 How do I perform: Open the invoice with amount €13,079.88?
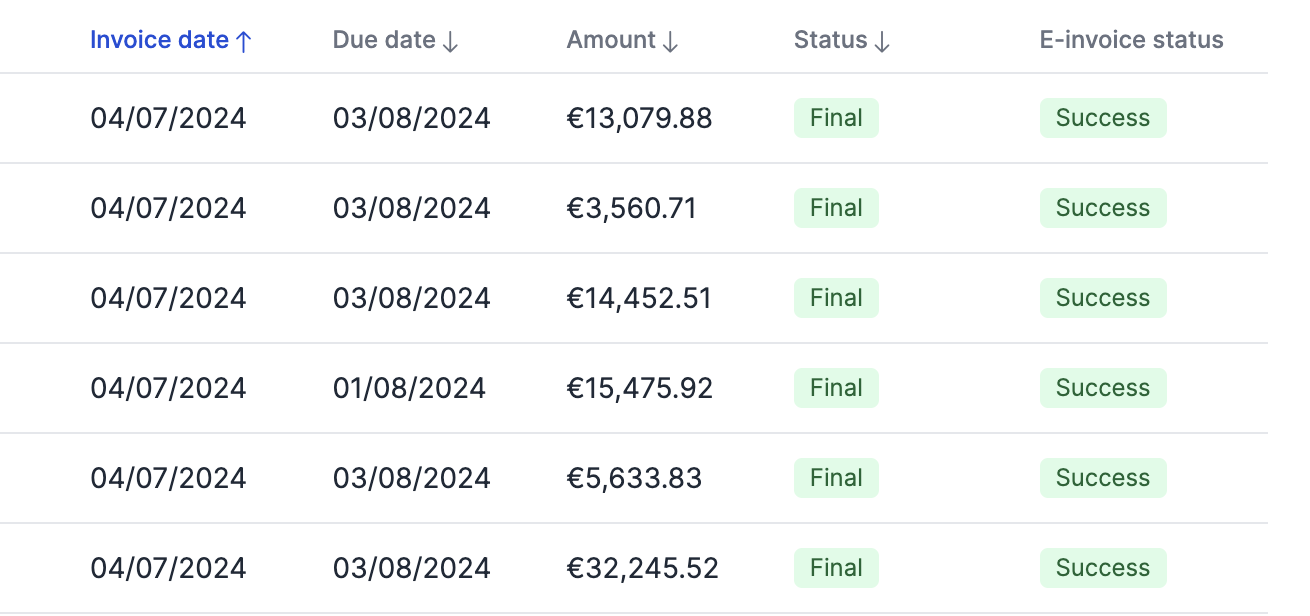(x=639, y=117)
